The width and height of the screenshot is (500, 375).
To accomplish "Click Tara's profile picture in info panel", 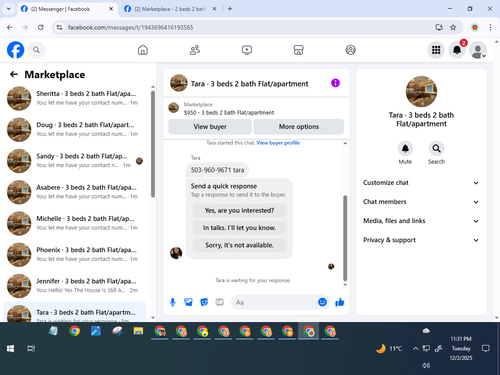I will [x=421, y=91].
